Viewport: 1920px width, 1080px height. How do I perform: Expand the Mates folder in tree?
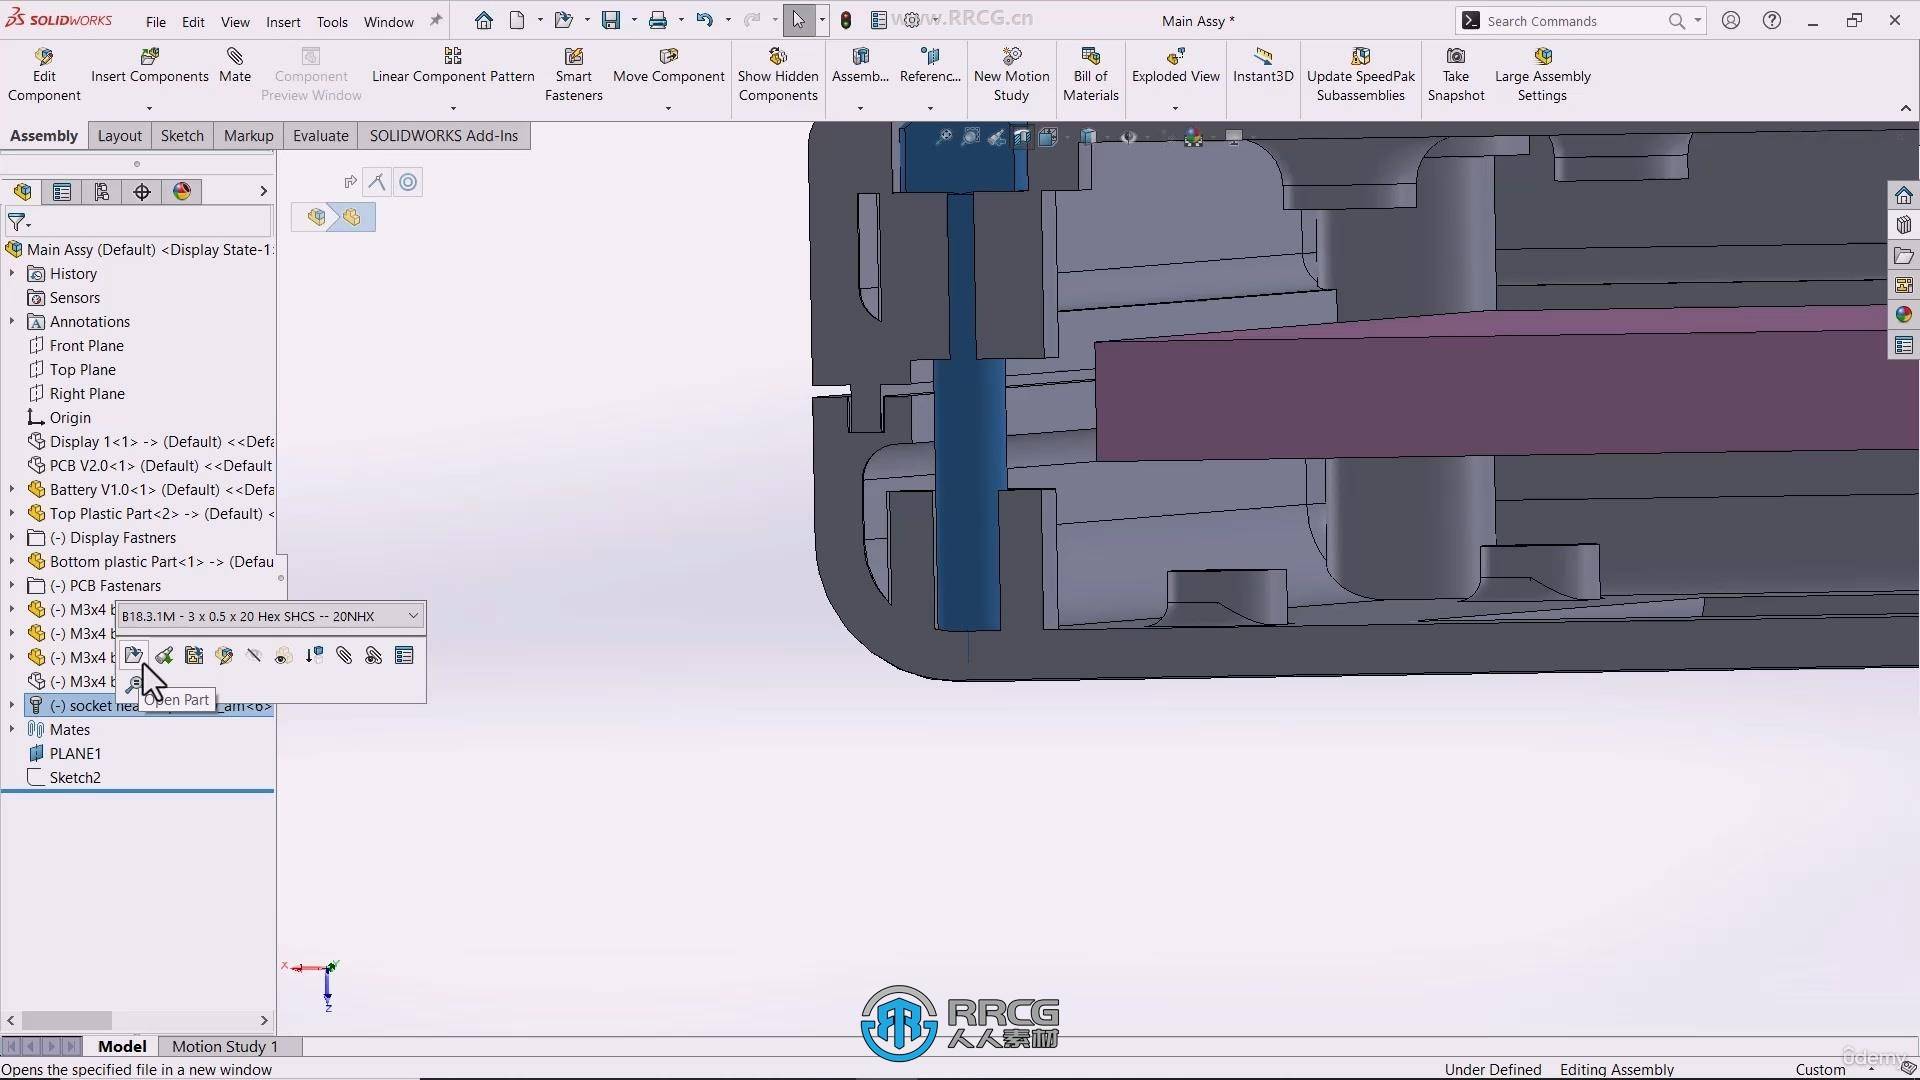12,729
